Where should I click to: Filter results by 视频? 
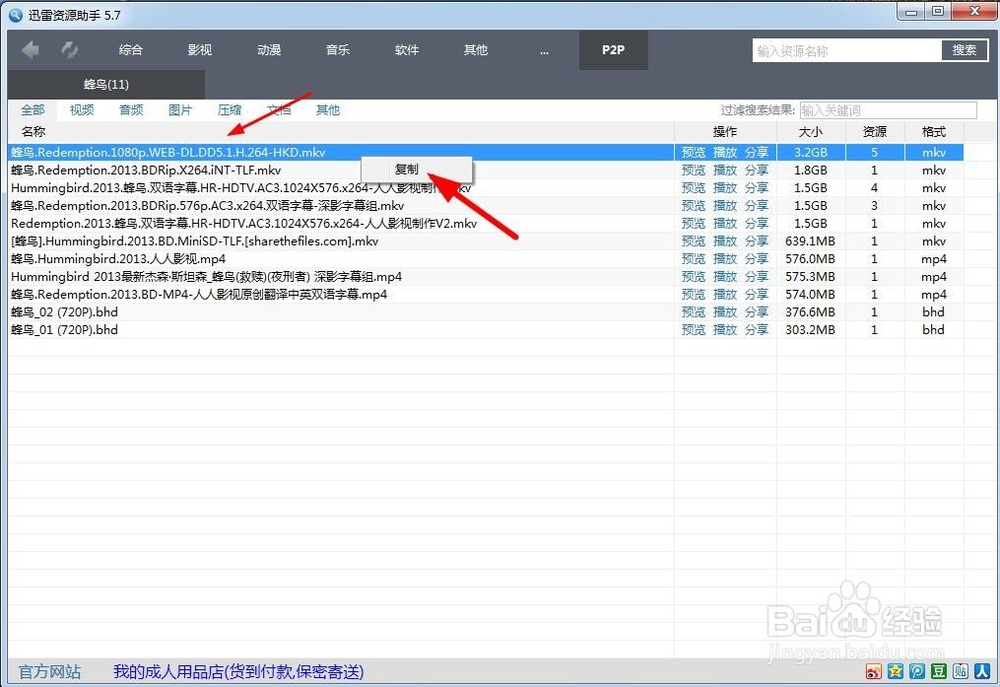click(x=82, y=110)
